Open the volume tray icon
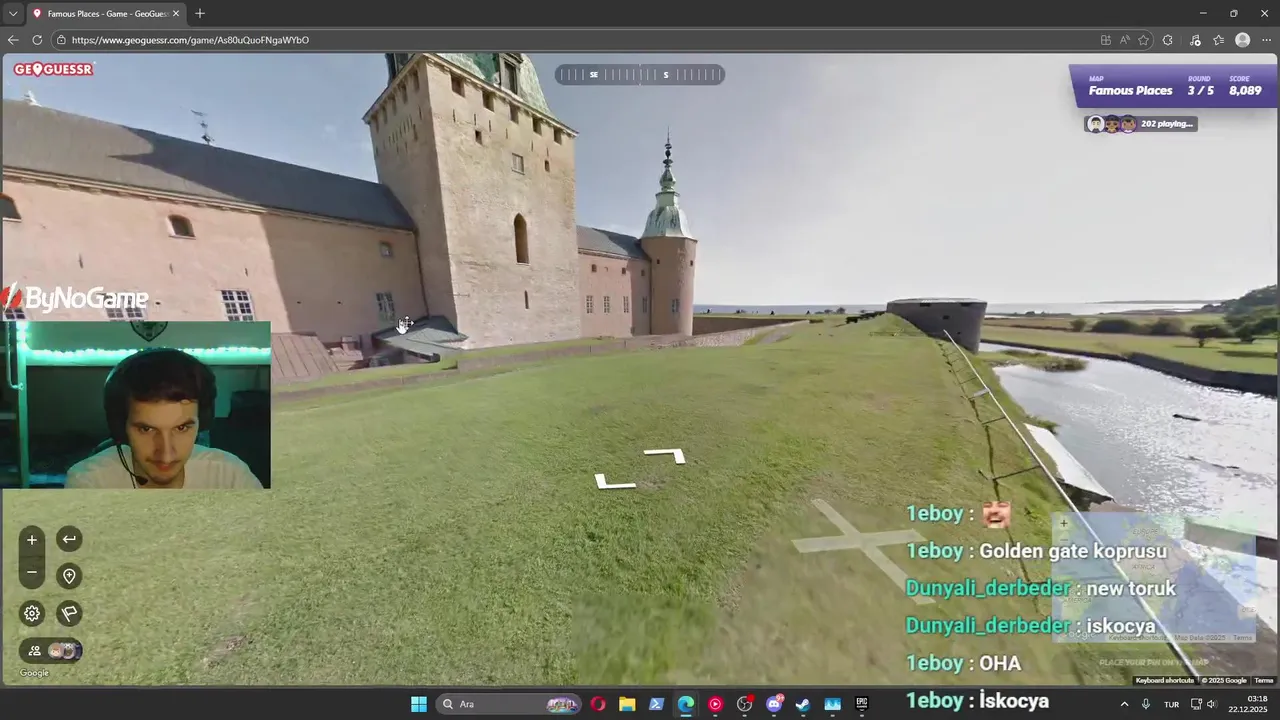The height and width of the screenshot is (720, 1280). click(1211, 704)
